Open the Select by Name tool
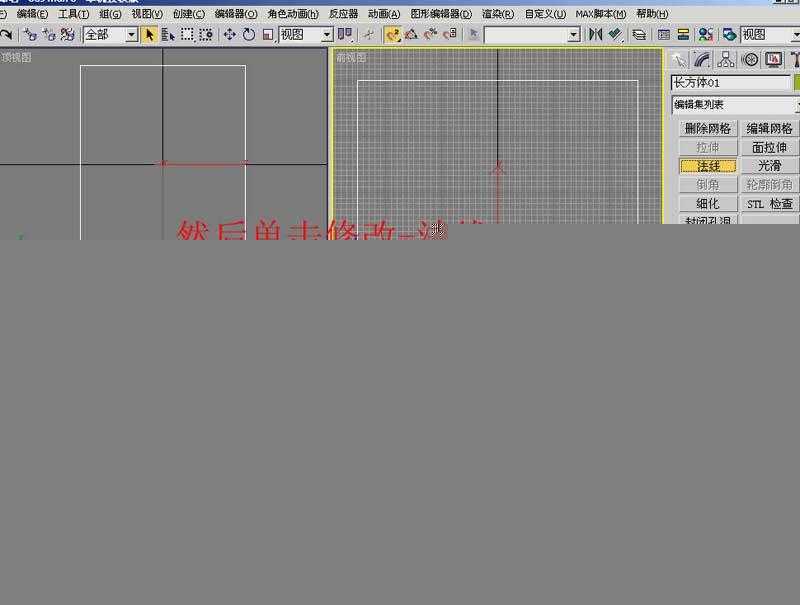The width and height of the screenshot is (800, 605). click(168, 35)
